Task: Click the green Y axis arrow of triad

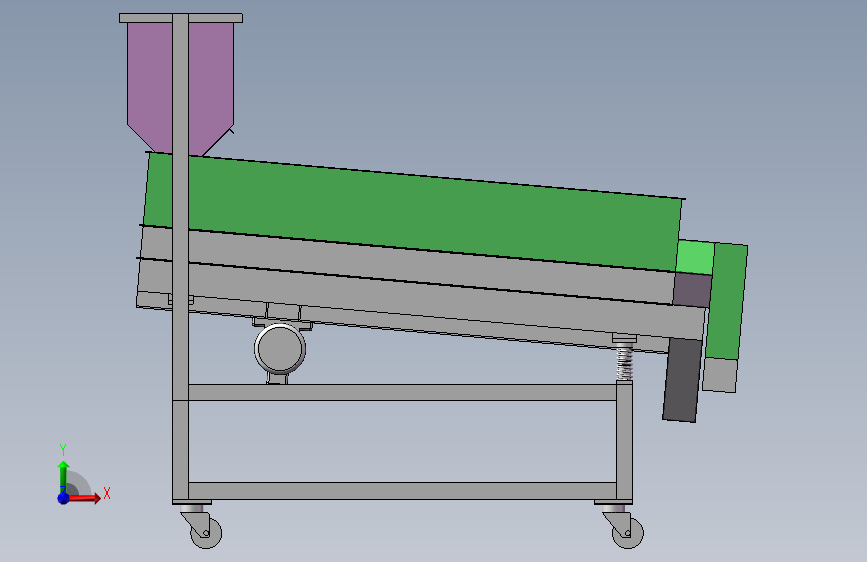Action: (x=63, y=477)
